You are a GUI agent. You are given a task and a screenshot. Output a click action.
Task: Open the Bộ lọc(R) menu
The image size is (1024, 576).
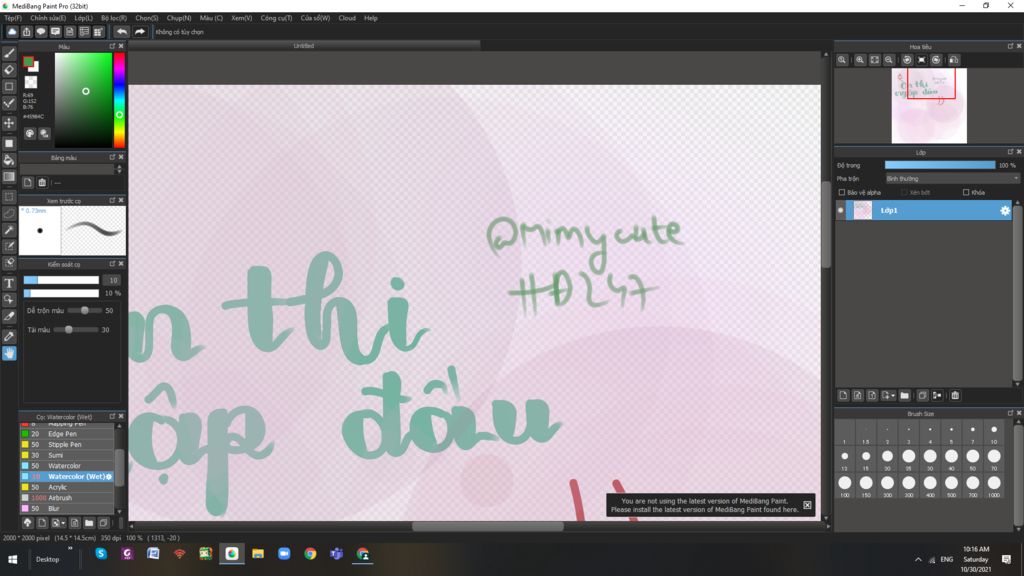coord(114,18)
